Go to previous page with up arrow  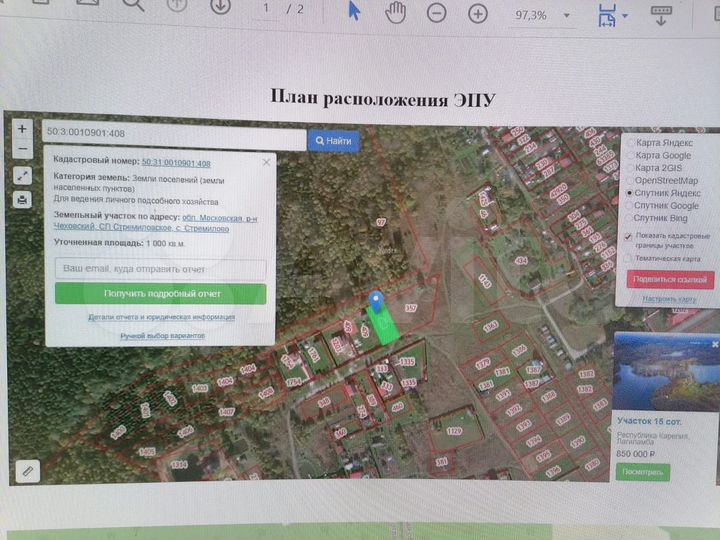click(x=177, y=5)
